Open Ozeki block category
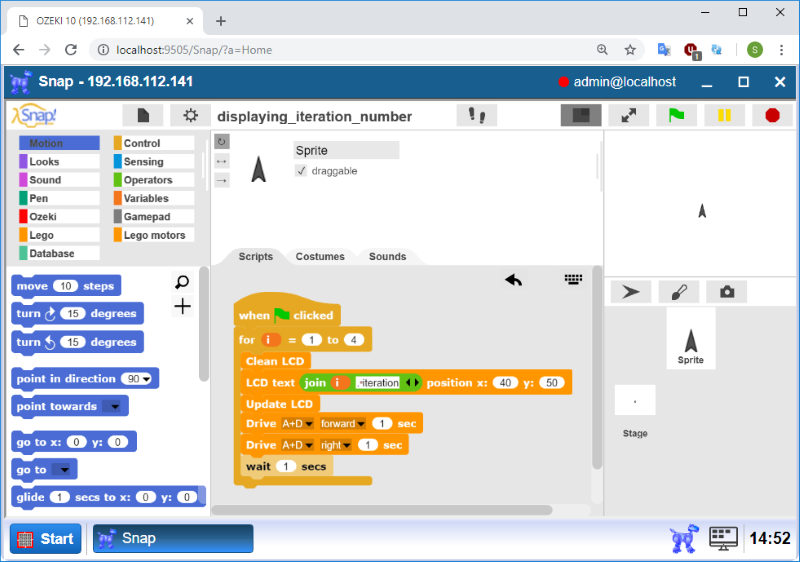Image resolution: width=800 pixels, height=562 pixels. click(59, 217)
